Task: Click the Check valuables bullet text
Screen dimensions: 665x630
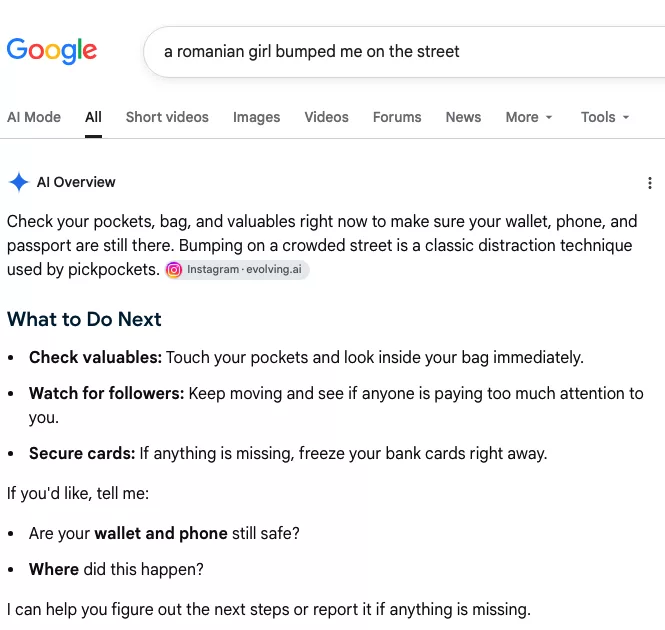Action: [x=306, y=357]
